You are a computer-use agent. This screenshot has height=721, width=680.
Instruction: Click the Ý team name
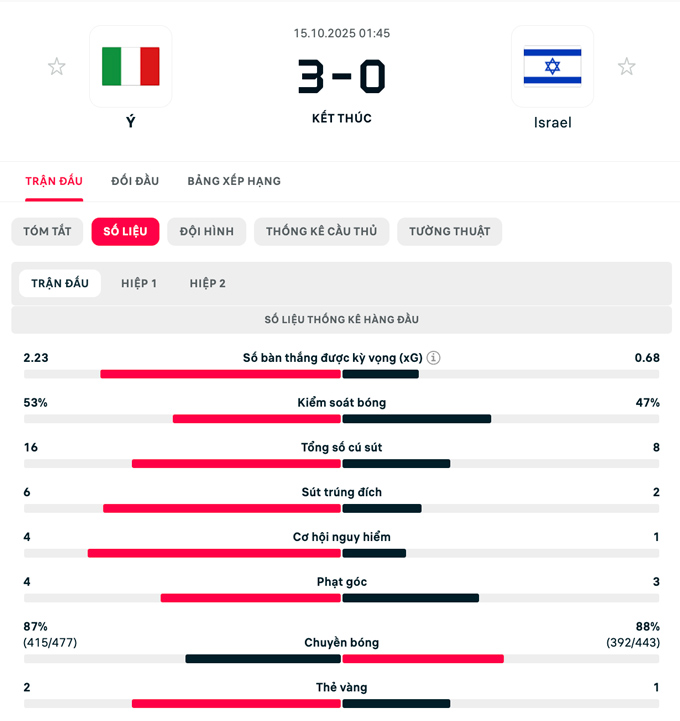click(x=131, y=122)
